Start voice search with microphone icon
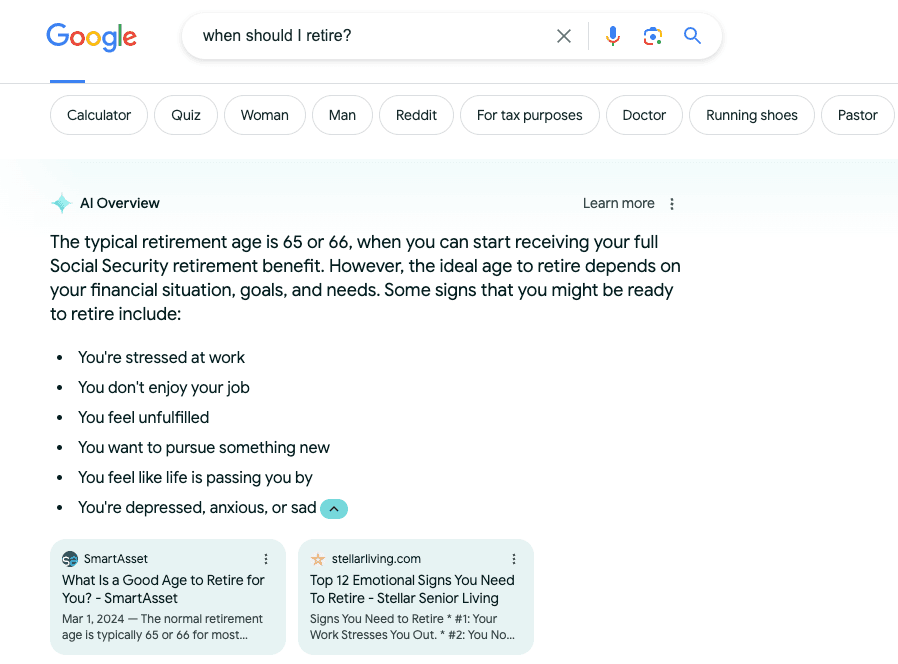 (613, 36)
